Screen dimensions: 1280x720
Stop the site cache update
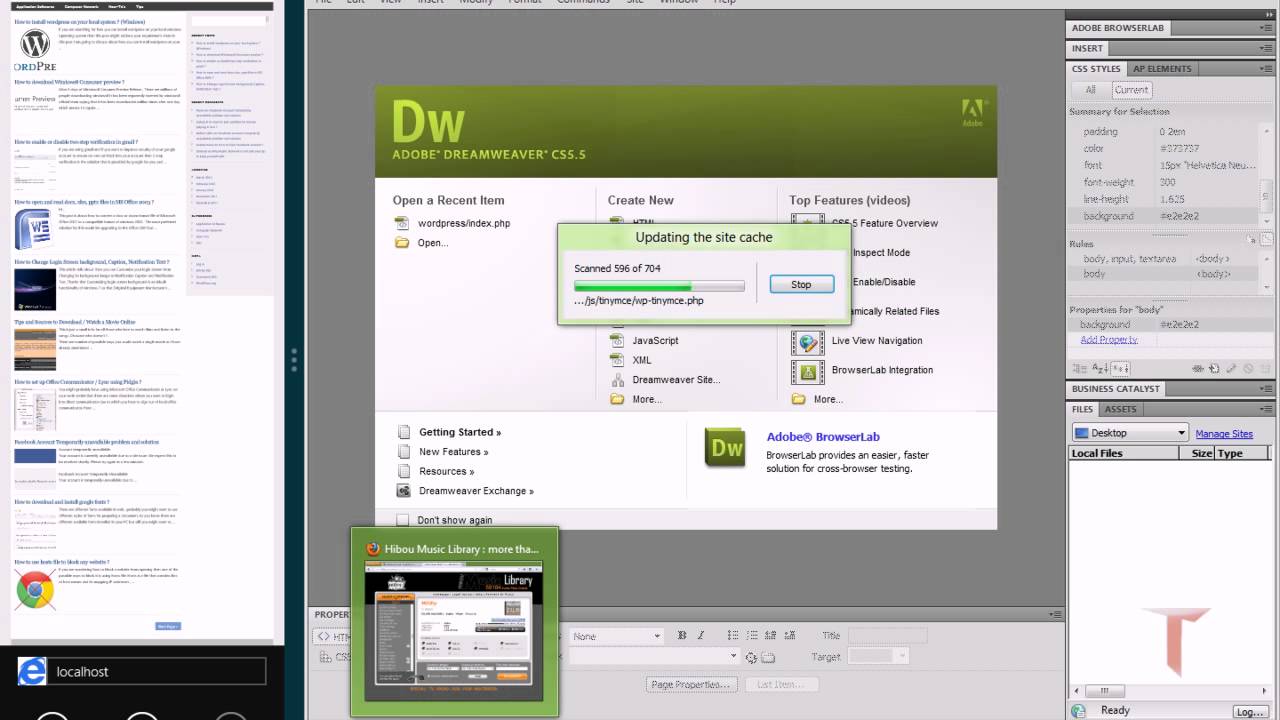pos(801,284)
